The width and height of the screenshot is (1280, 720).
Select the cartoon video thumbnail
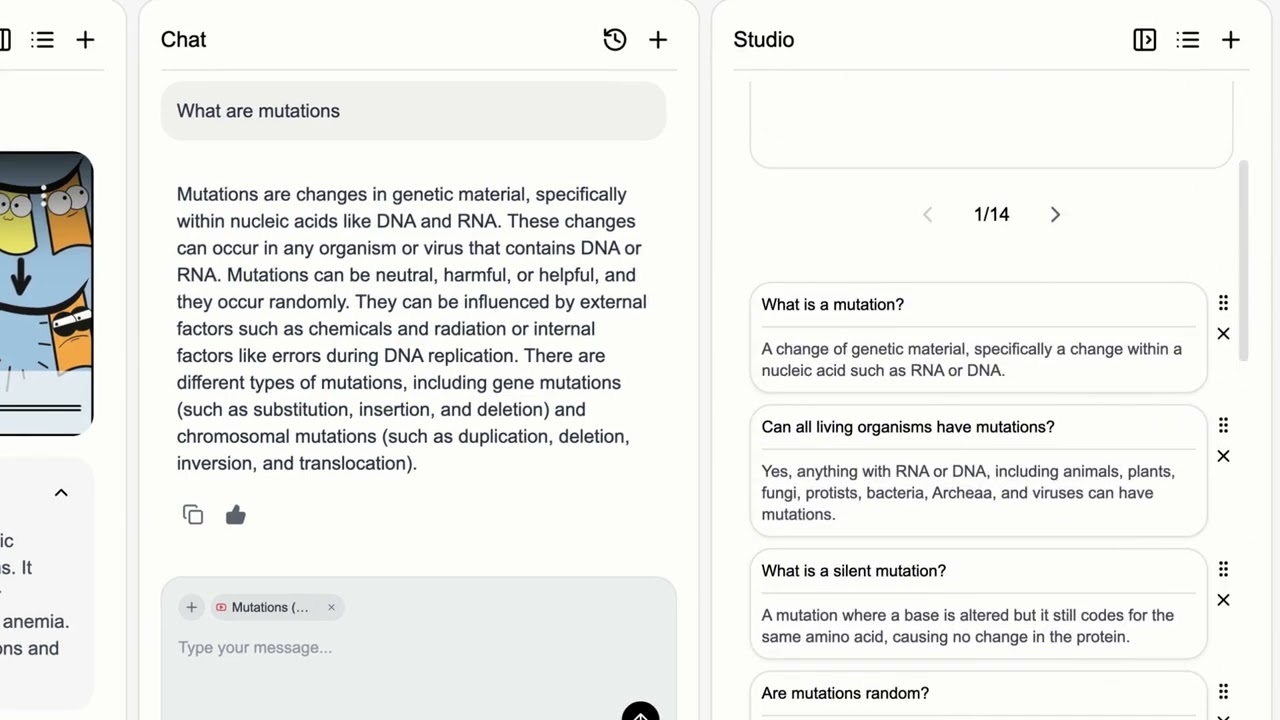46,293
